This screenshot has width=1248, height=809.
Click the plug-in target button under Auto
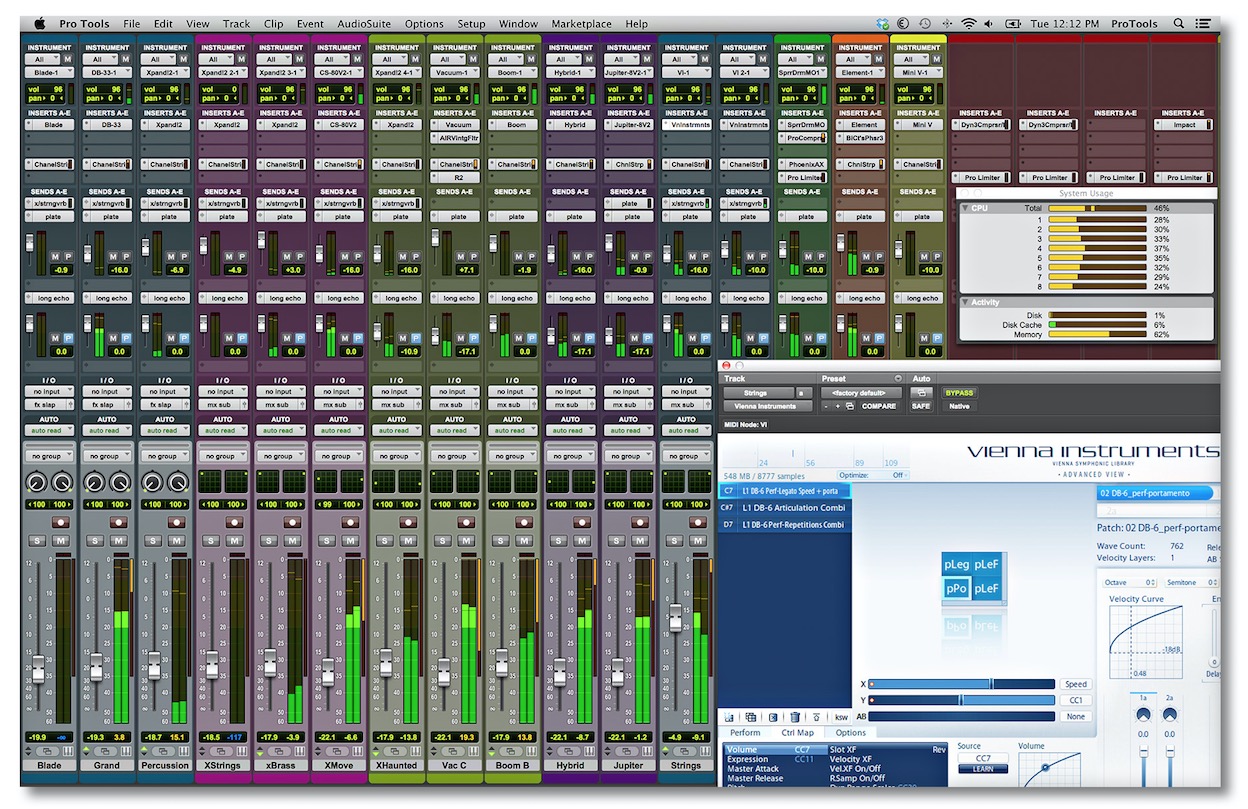pos(921,393)
